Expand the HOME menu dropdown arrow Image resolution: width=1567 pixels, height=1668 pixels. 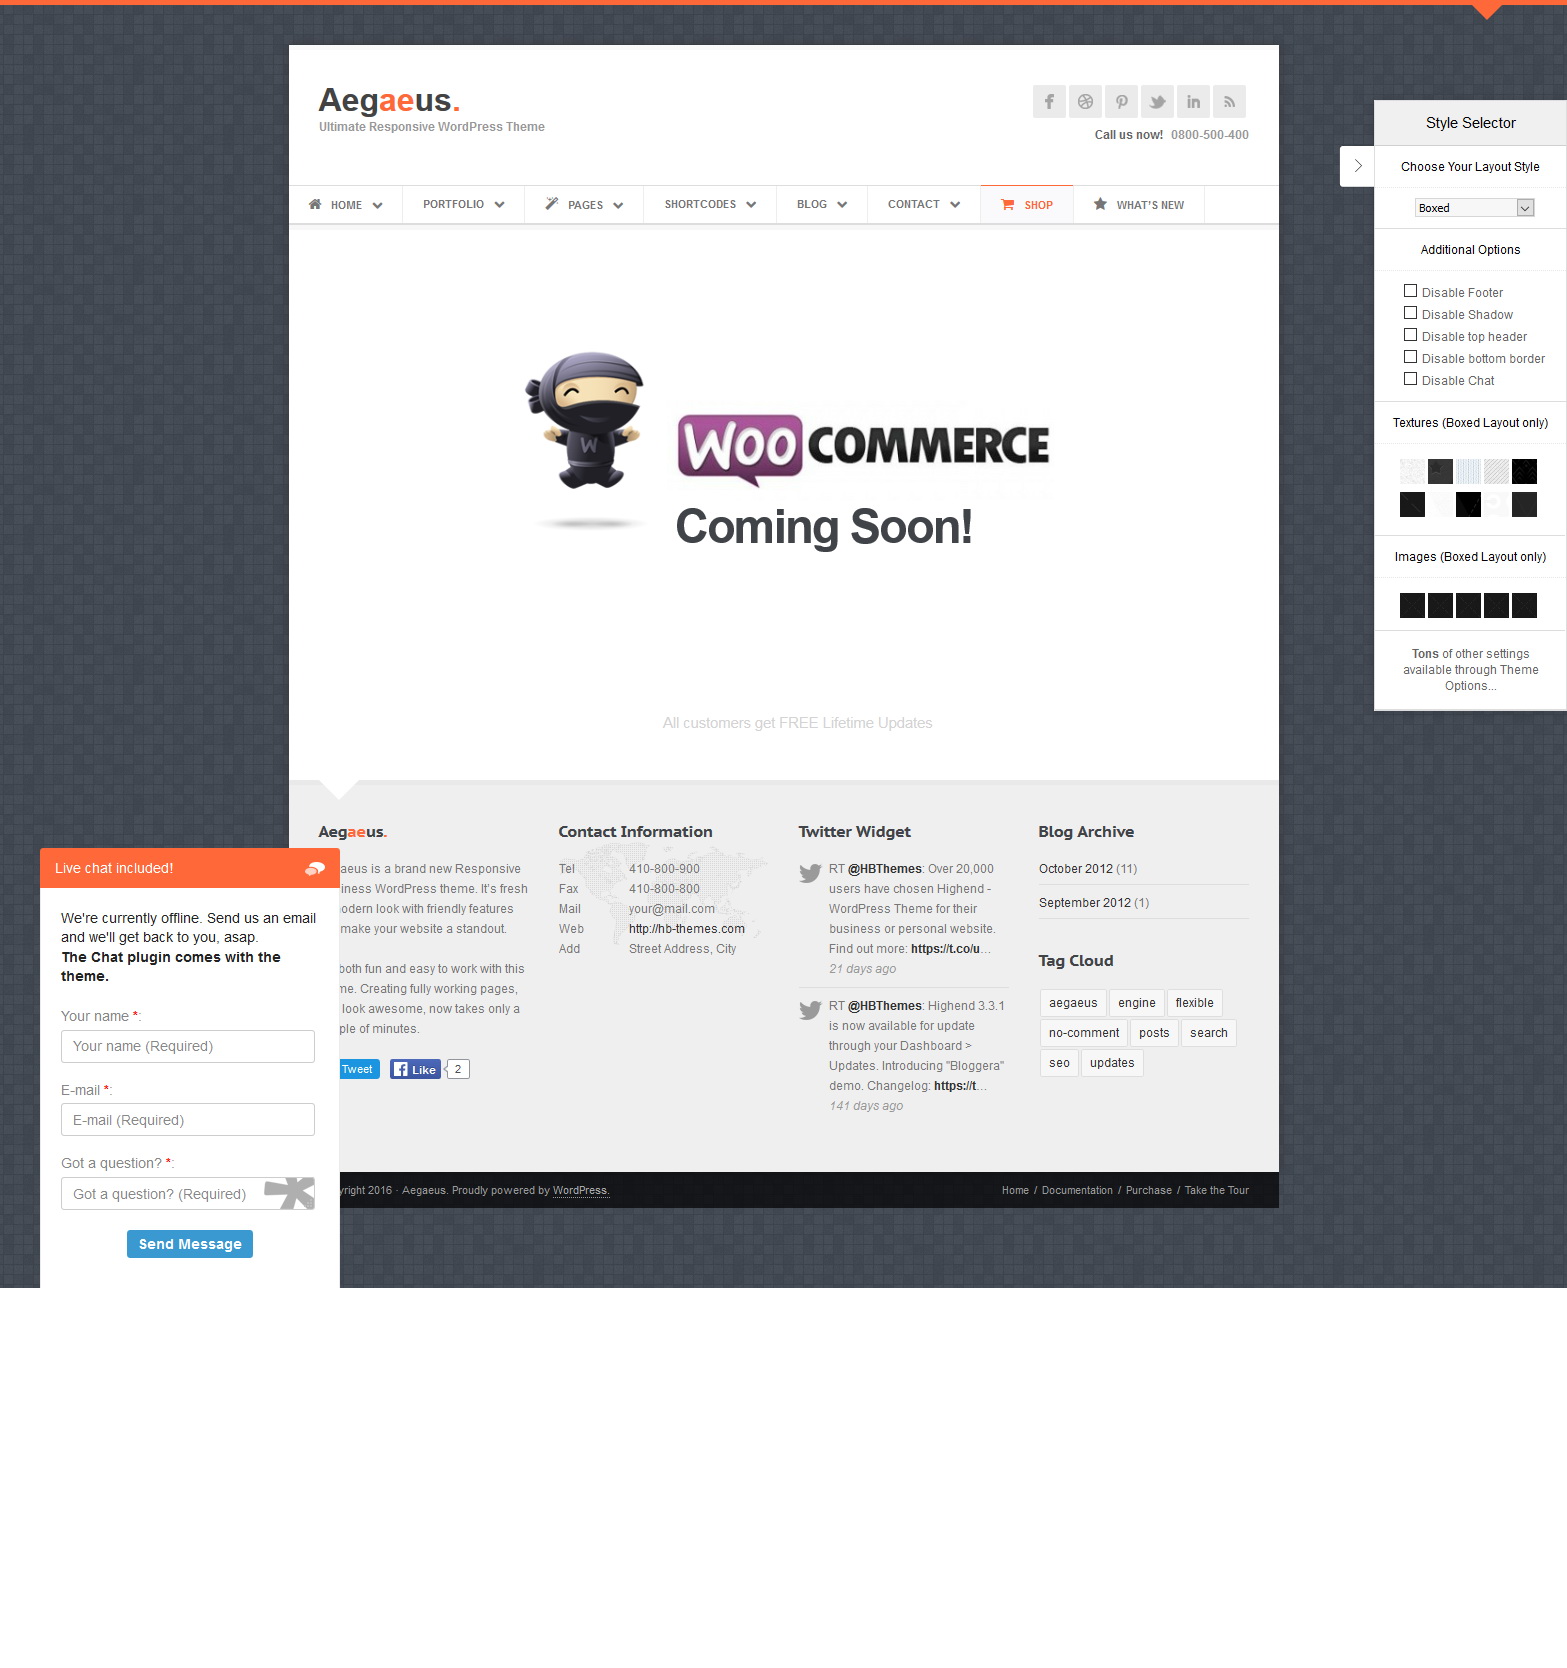377,205
